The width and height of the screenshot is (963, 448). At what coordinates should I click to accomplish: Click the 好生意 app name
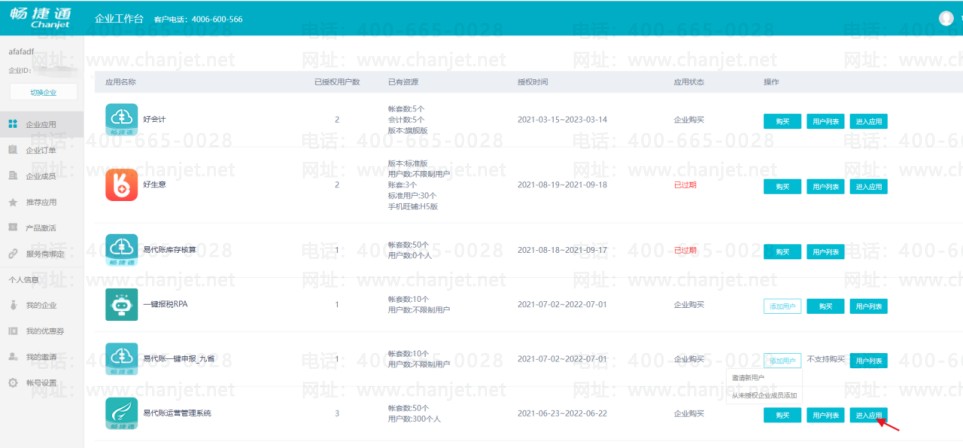(x=154, y=185)
